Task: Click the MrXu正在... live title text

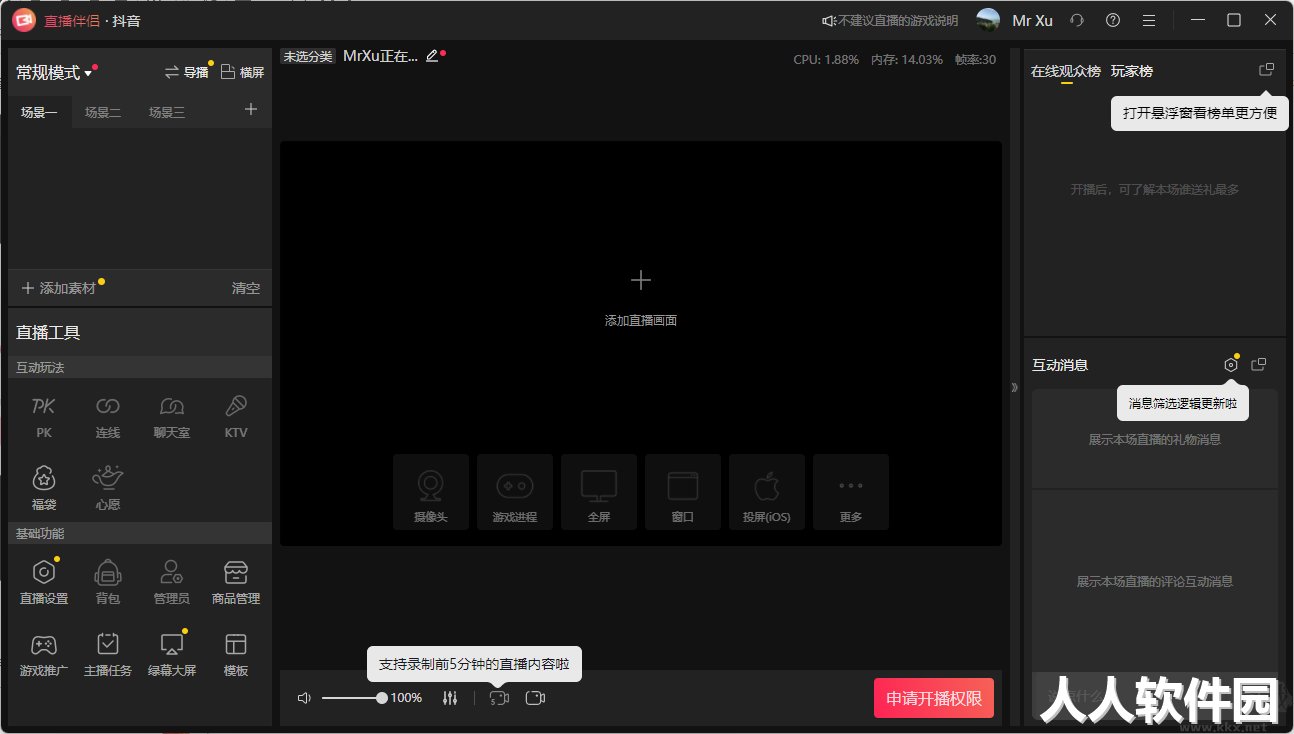Action: [381, 56]
